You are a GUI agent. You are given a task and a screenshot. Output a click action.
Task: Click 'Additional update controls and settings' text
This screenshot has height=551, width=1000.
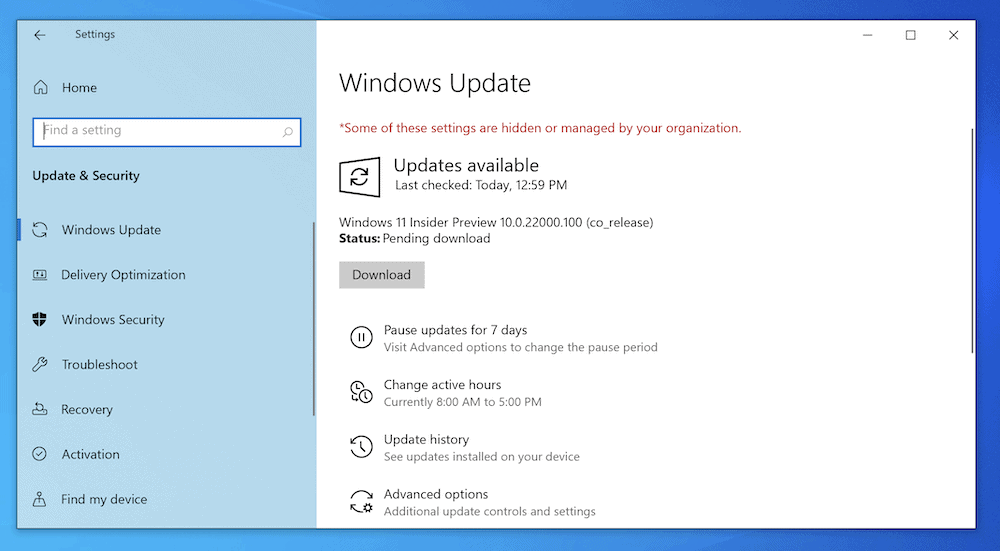point(490,511)
